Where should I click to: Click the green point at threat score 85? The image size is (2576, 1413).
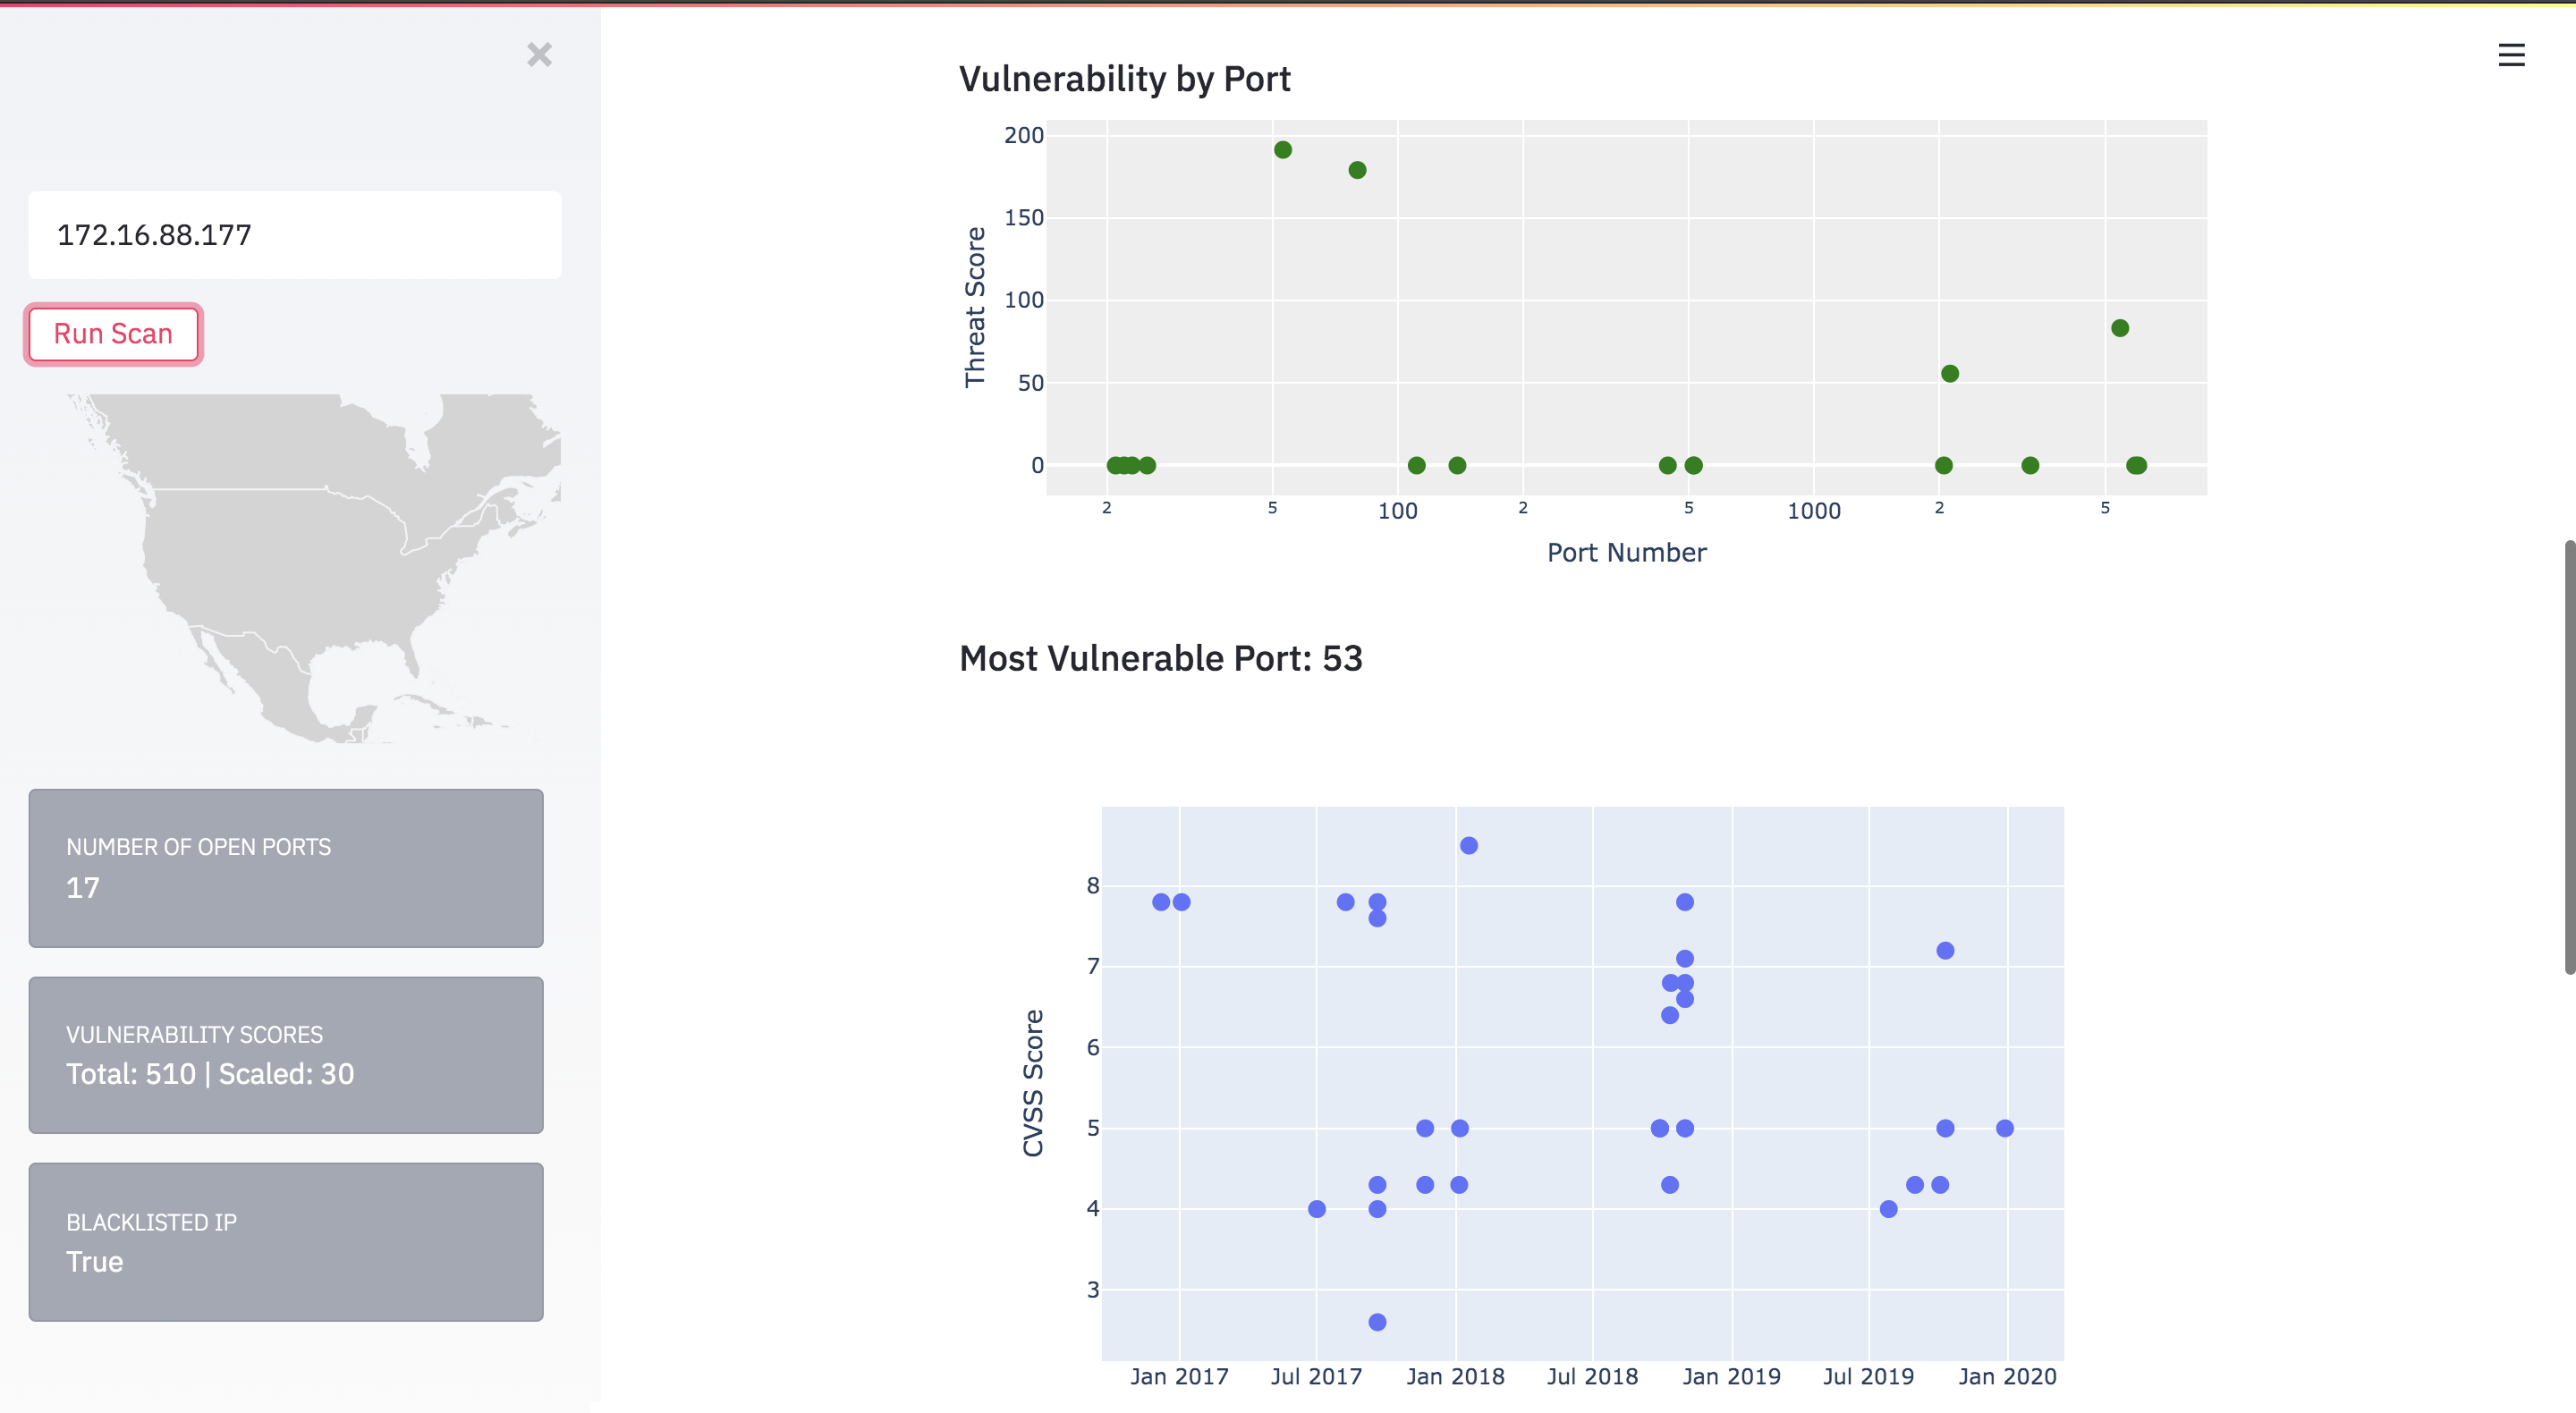[x=2120, y=328]
